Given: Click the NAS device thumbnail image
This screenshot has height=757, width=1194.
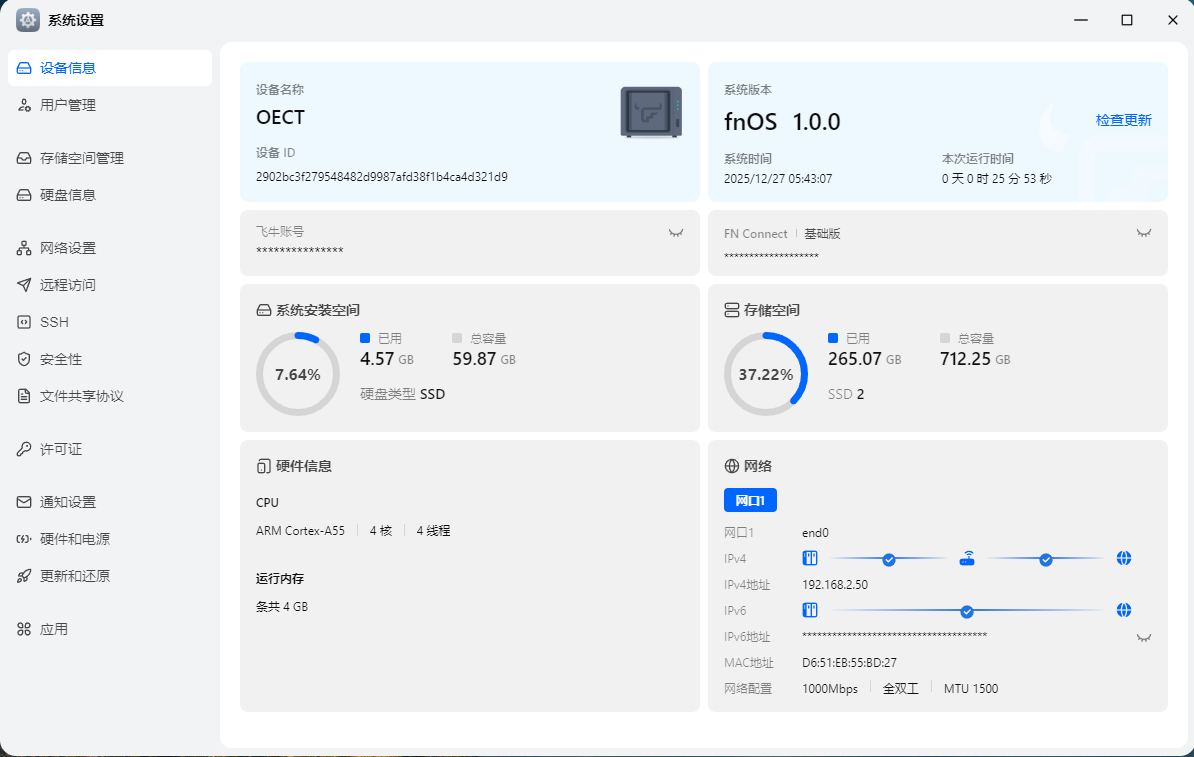Looking at the screenshot, I should pos(651,112).
